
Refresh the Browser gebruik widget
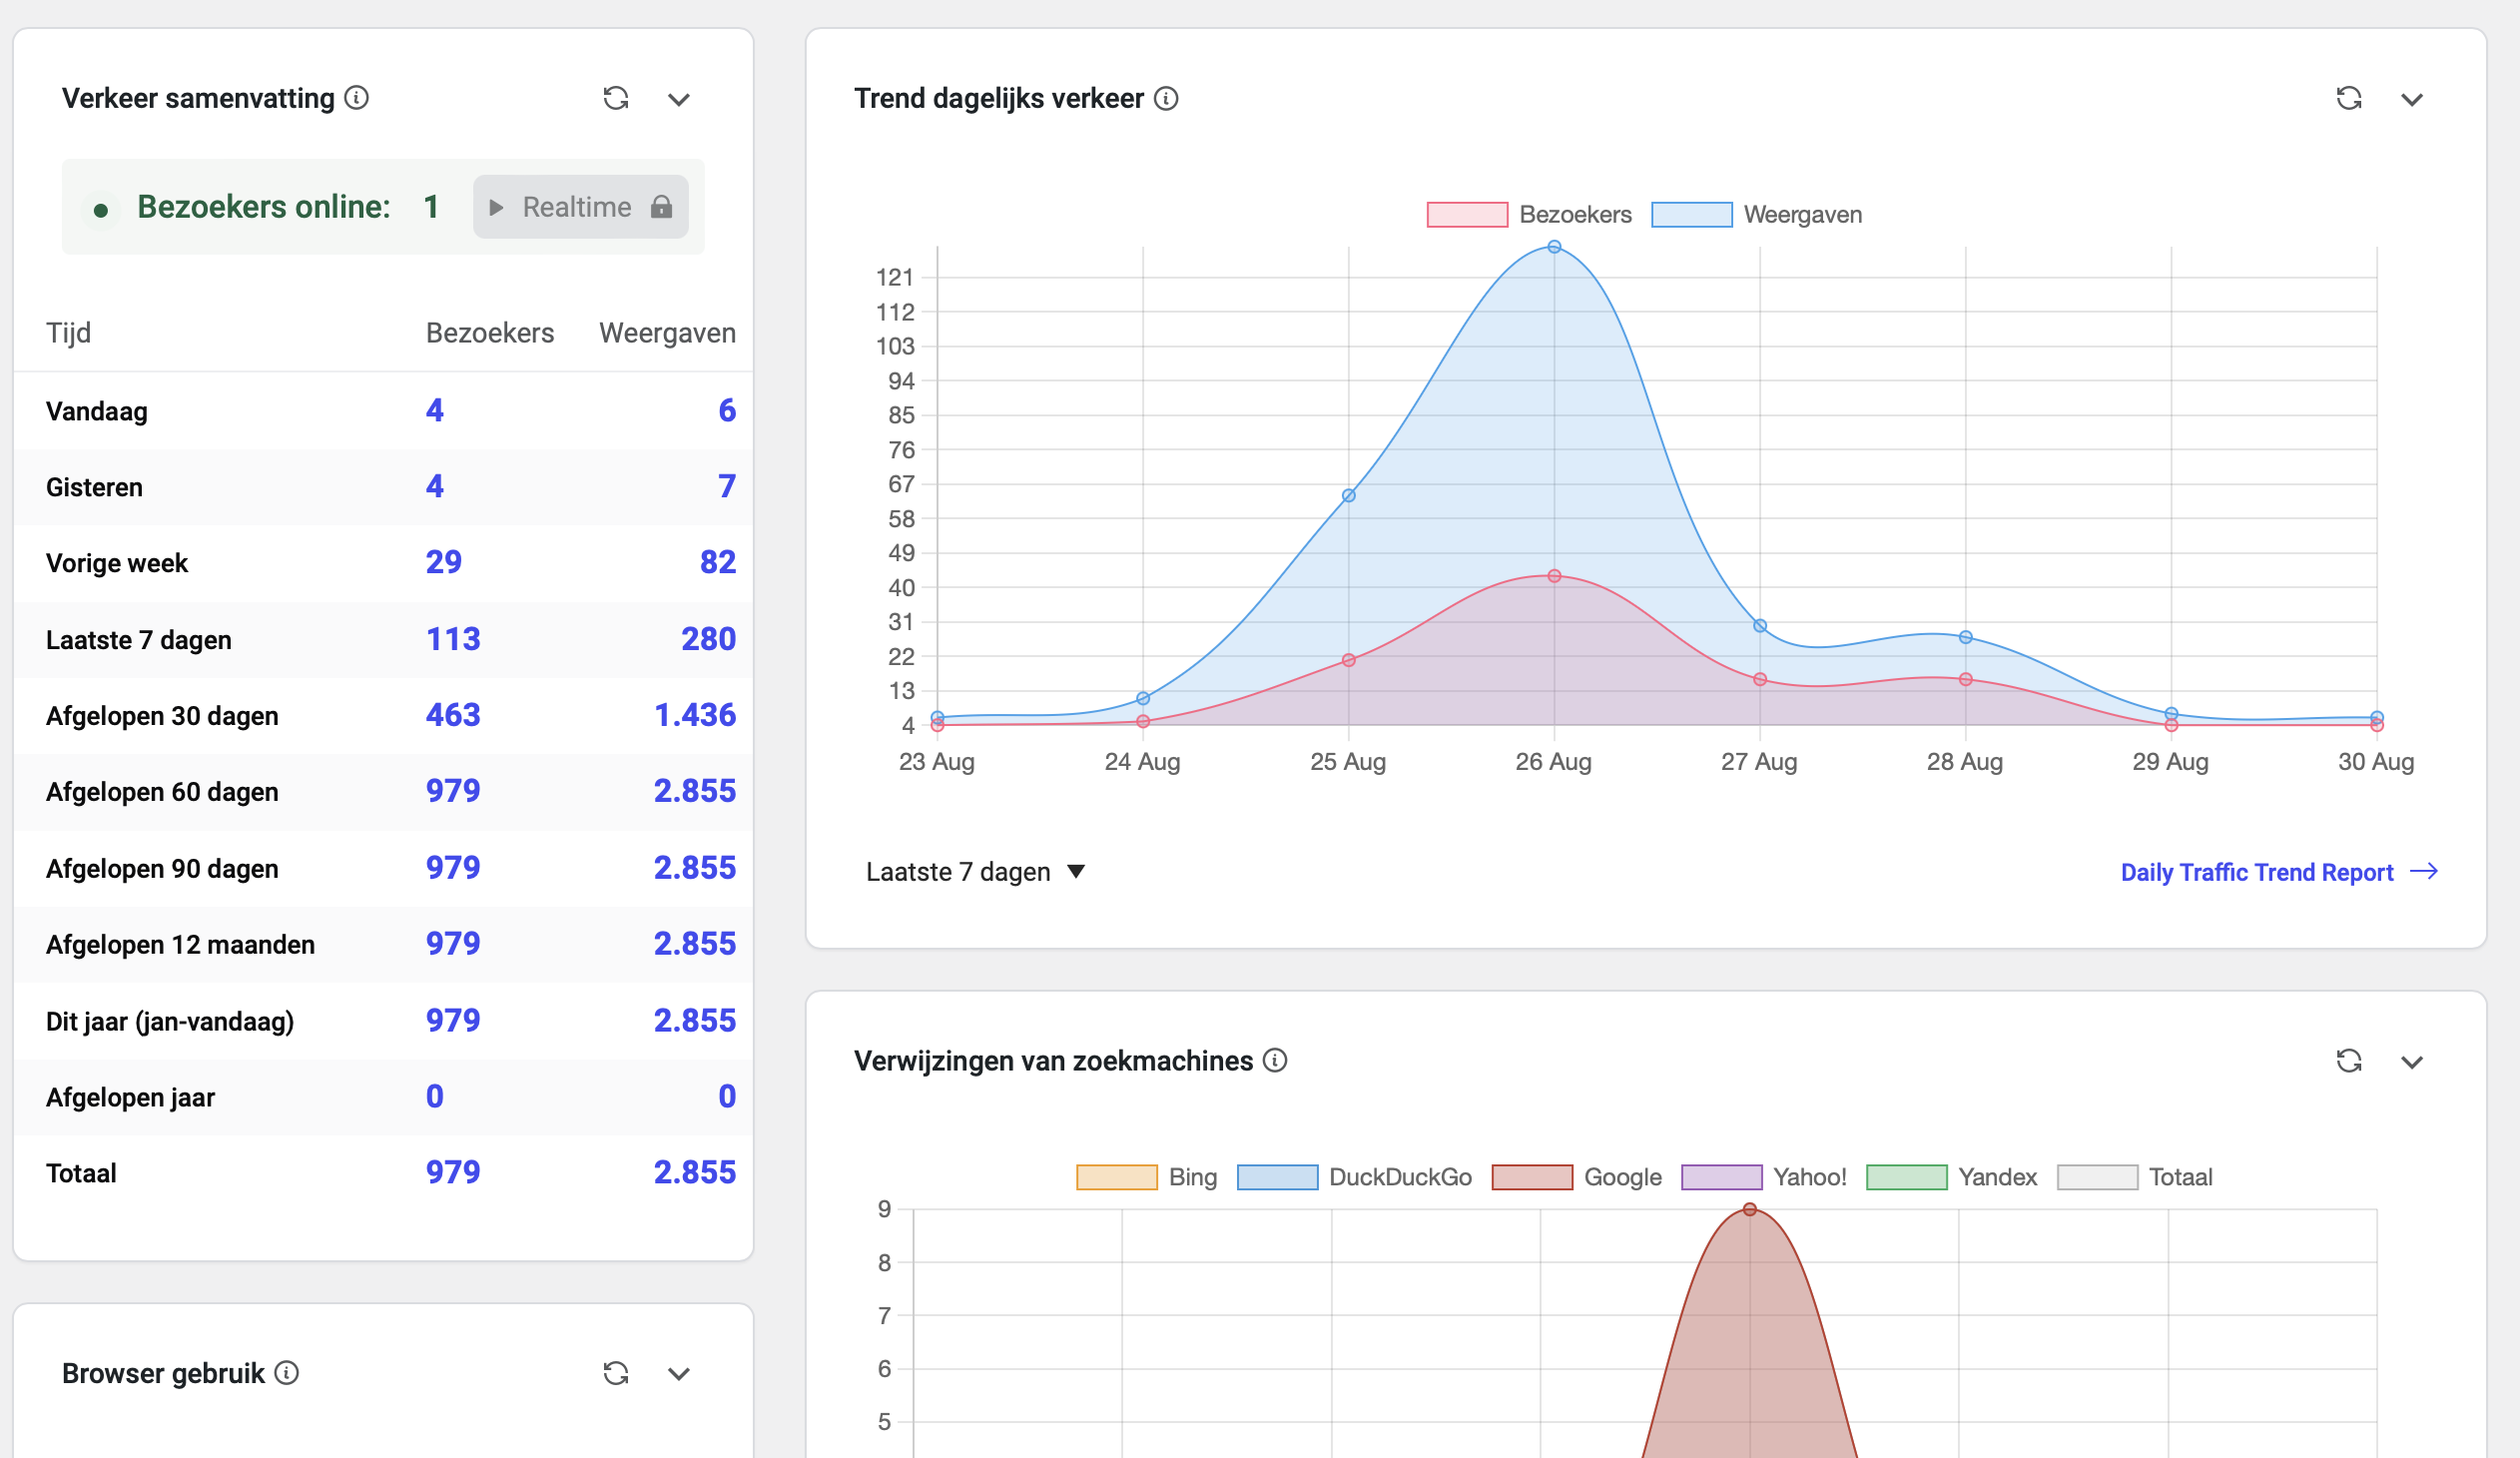click(616, 1373)
